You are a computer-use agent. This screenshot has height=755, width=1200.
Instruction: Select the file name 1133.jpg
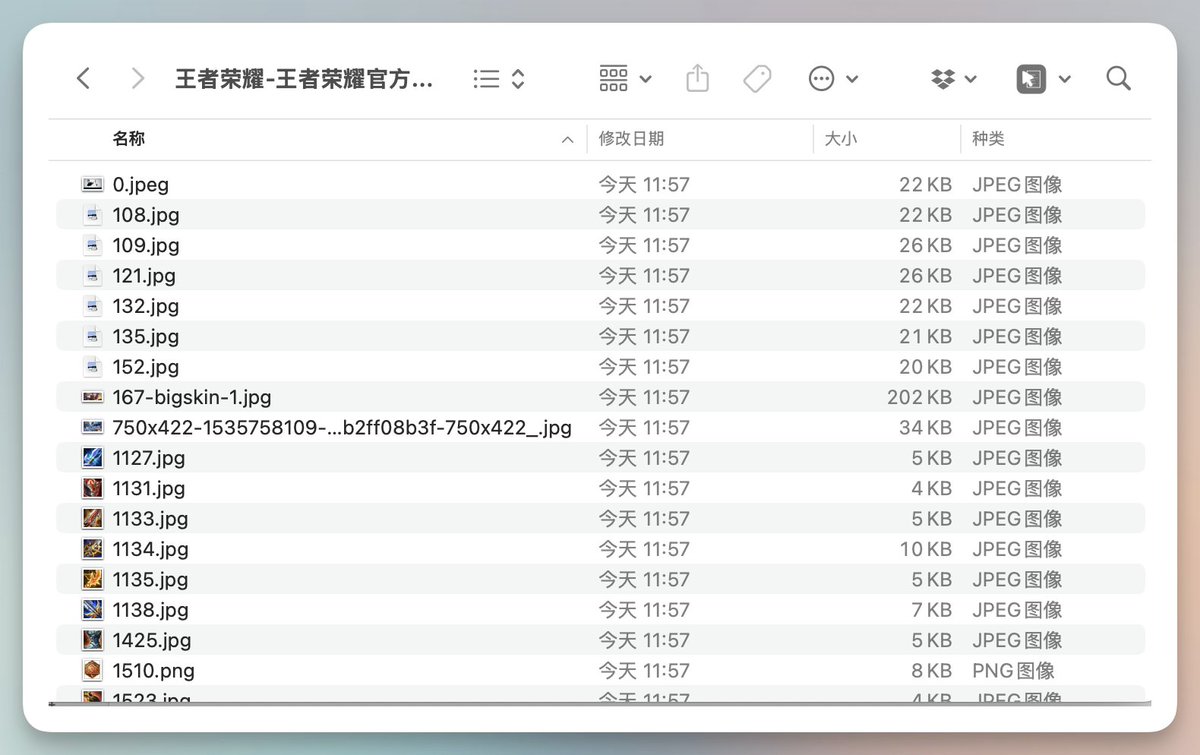pos(150,518)
